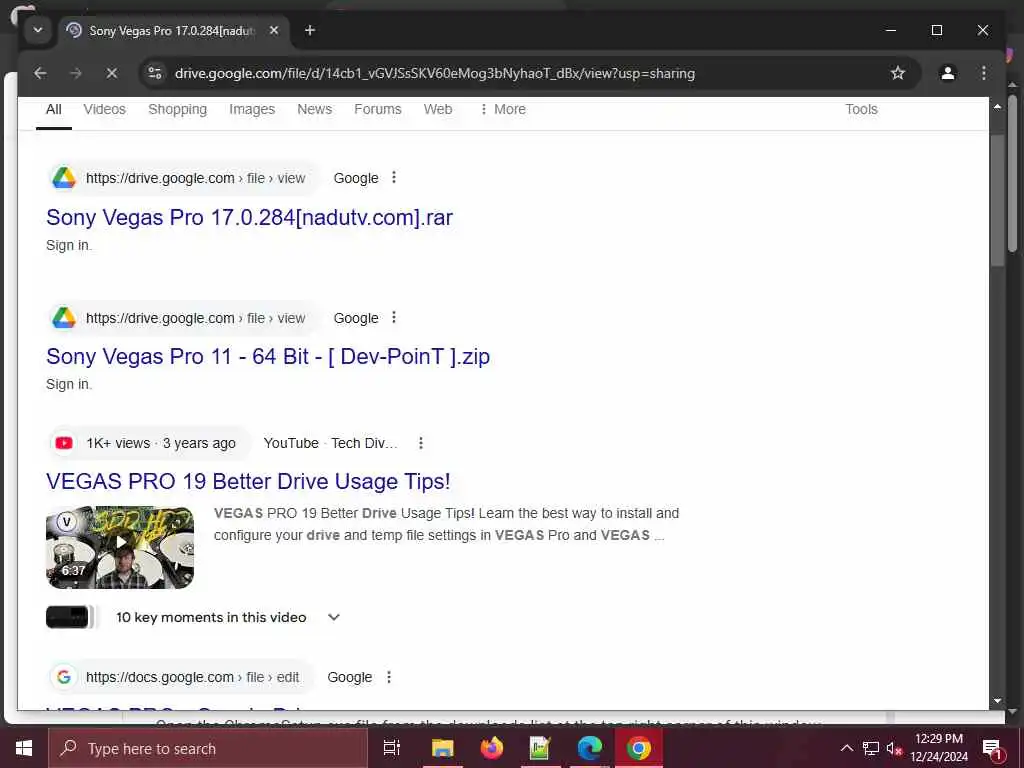This screenshot has height=768, width=1024.
Task: Click scrollbar down arrow in Chrome
Action: (x=997, y=701)
